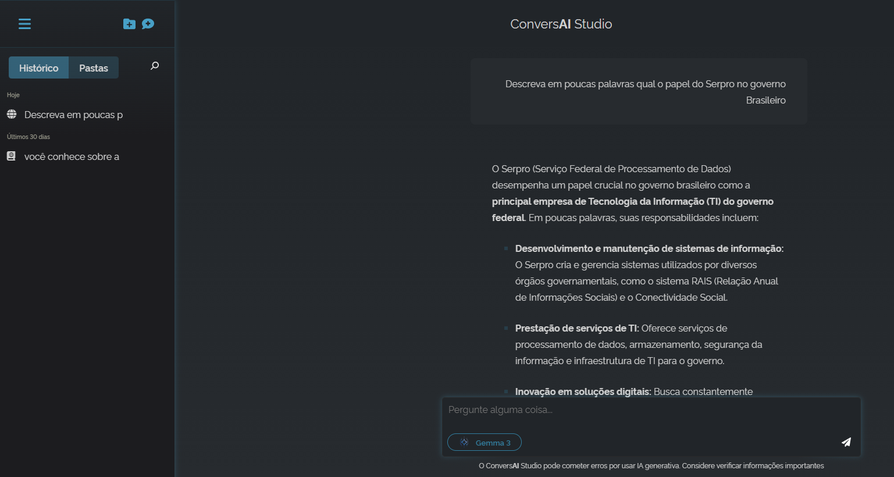Collapse the sidebar with the hamburger menu
Image resolution: width=894 pixels, height=477 pixels.
point(25,24)
